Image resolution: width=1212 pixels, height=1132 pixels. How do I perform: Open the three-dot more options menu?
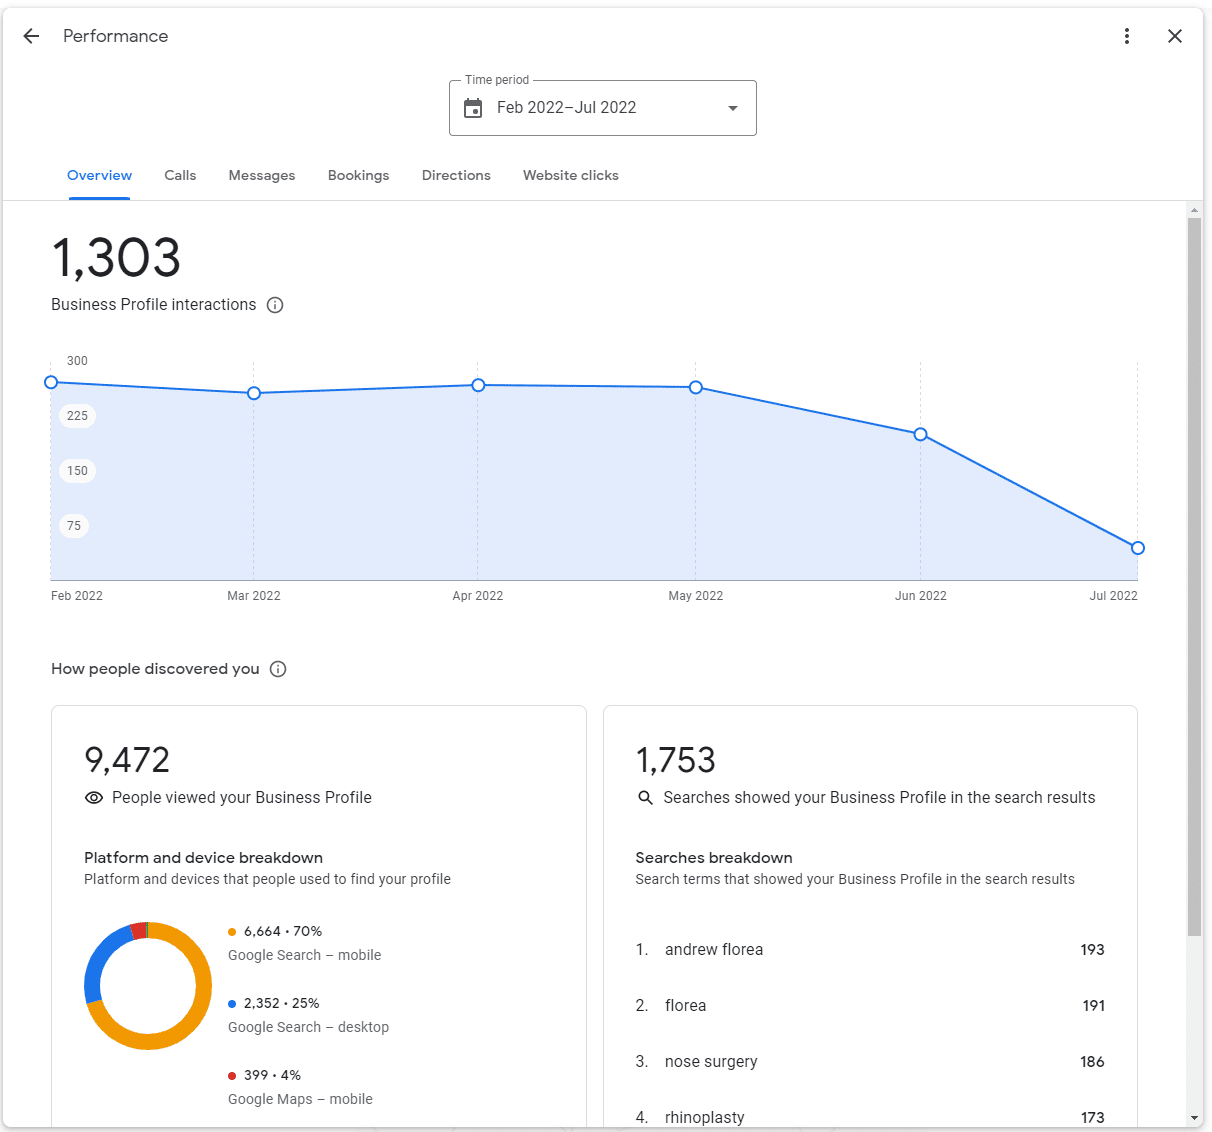point(1127,36)
